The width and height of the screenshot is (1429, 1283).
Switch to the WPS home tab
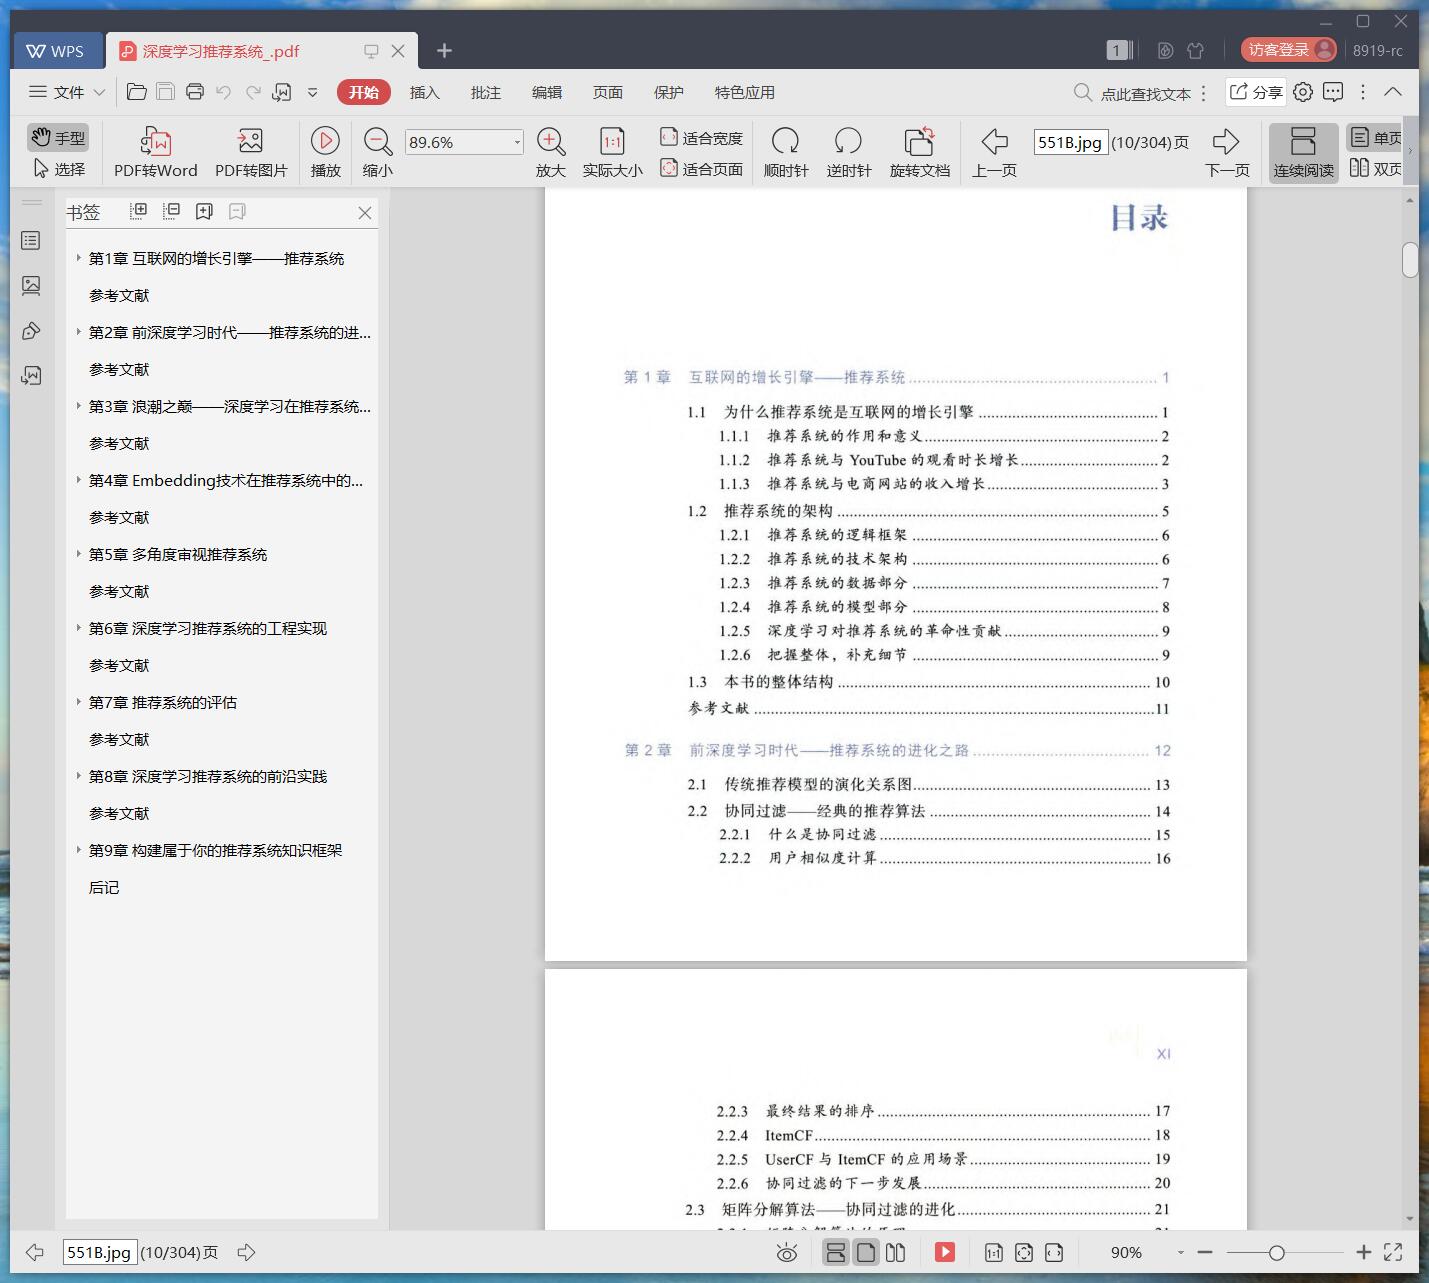coord(56,51)
